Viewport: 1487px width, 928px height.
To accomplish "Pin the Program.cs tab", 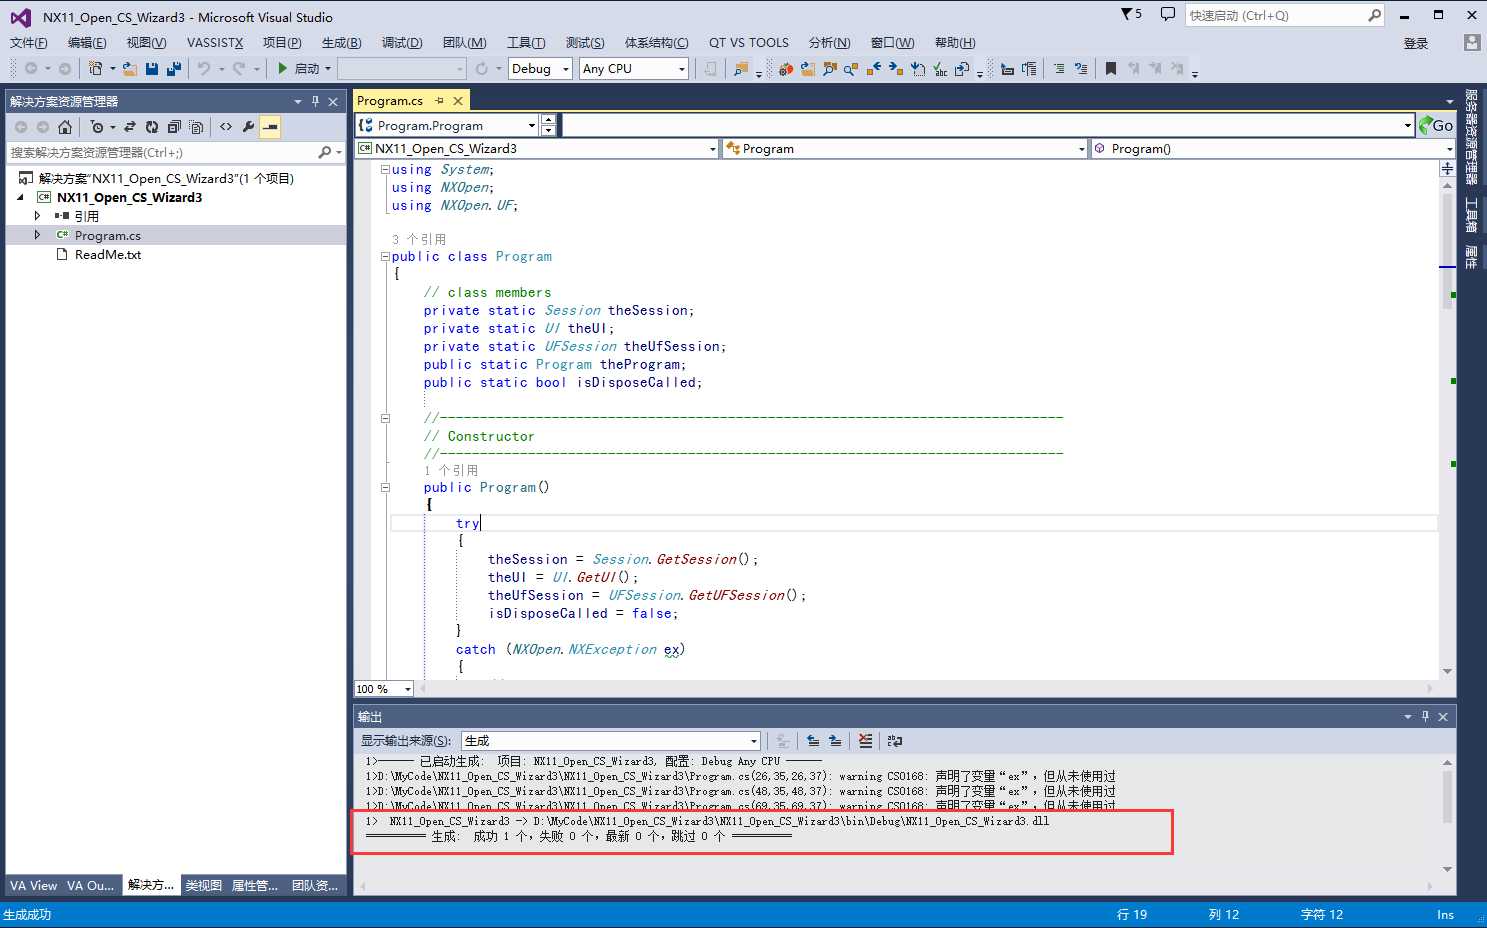I will [439, 101].
